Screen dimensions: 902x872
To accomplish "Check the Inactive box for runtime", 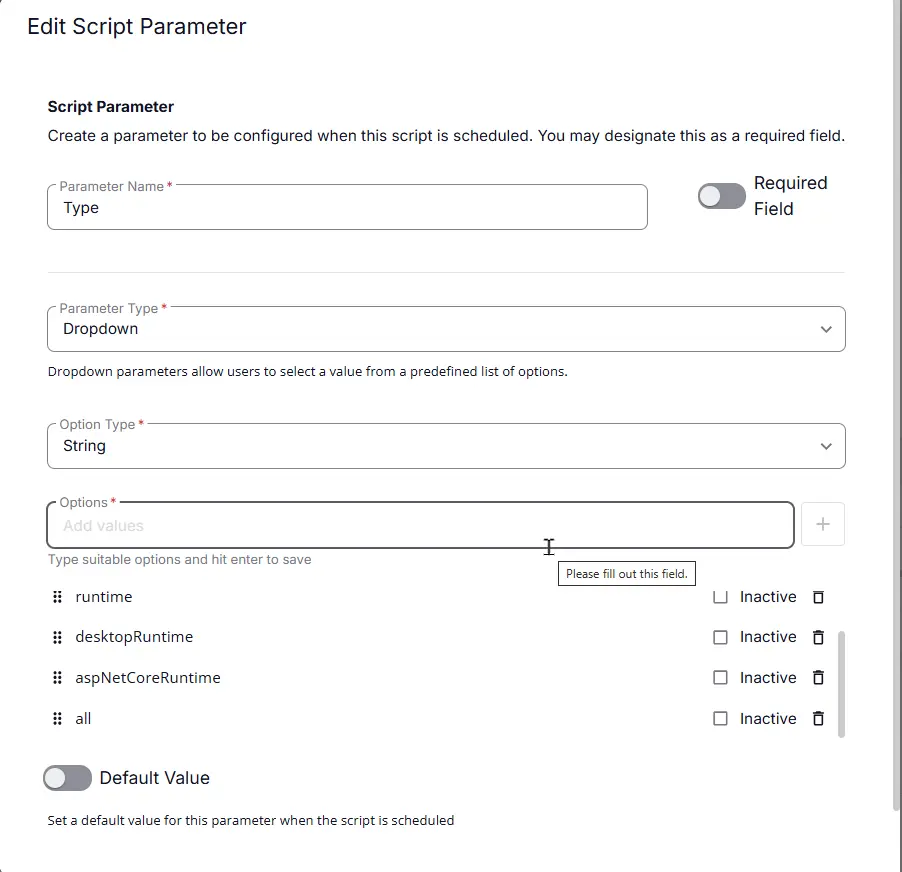I will coord(720,597).
